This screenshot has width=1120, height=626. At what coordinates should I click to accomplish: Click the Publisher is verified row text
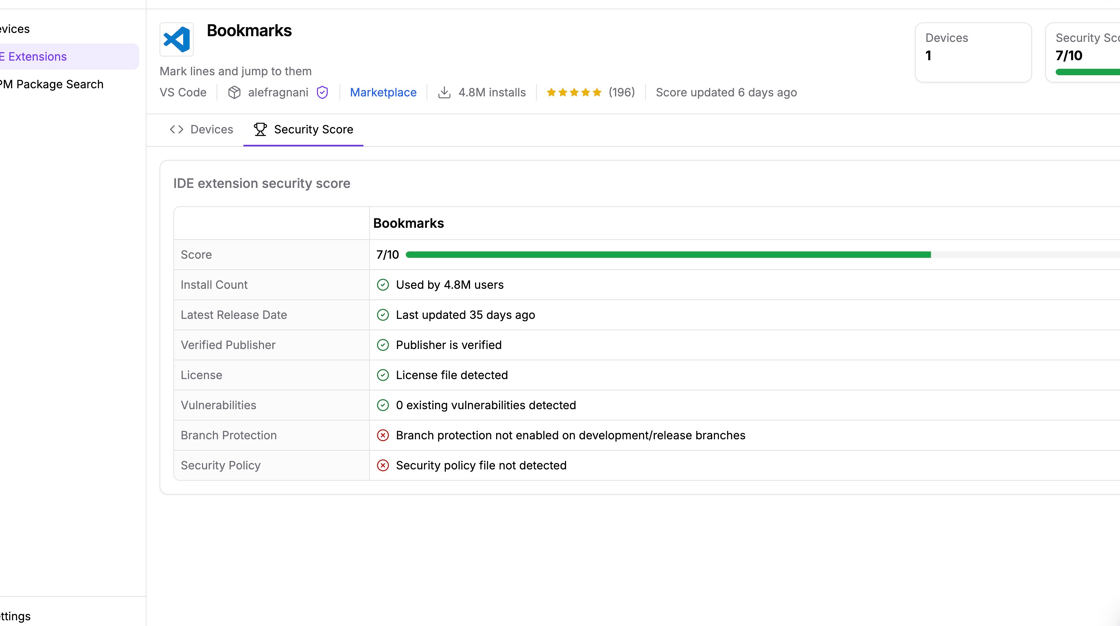[448, 345]
